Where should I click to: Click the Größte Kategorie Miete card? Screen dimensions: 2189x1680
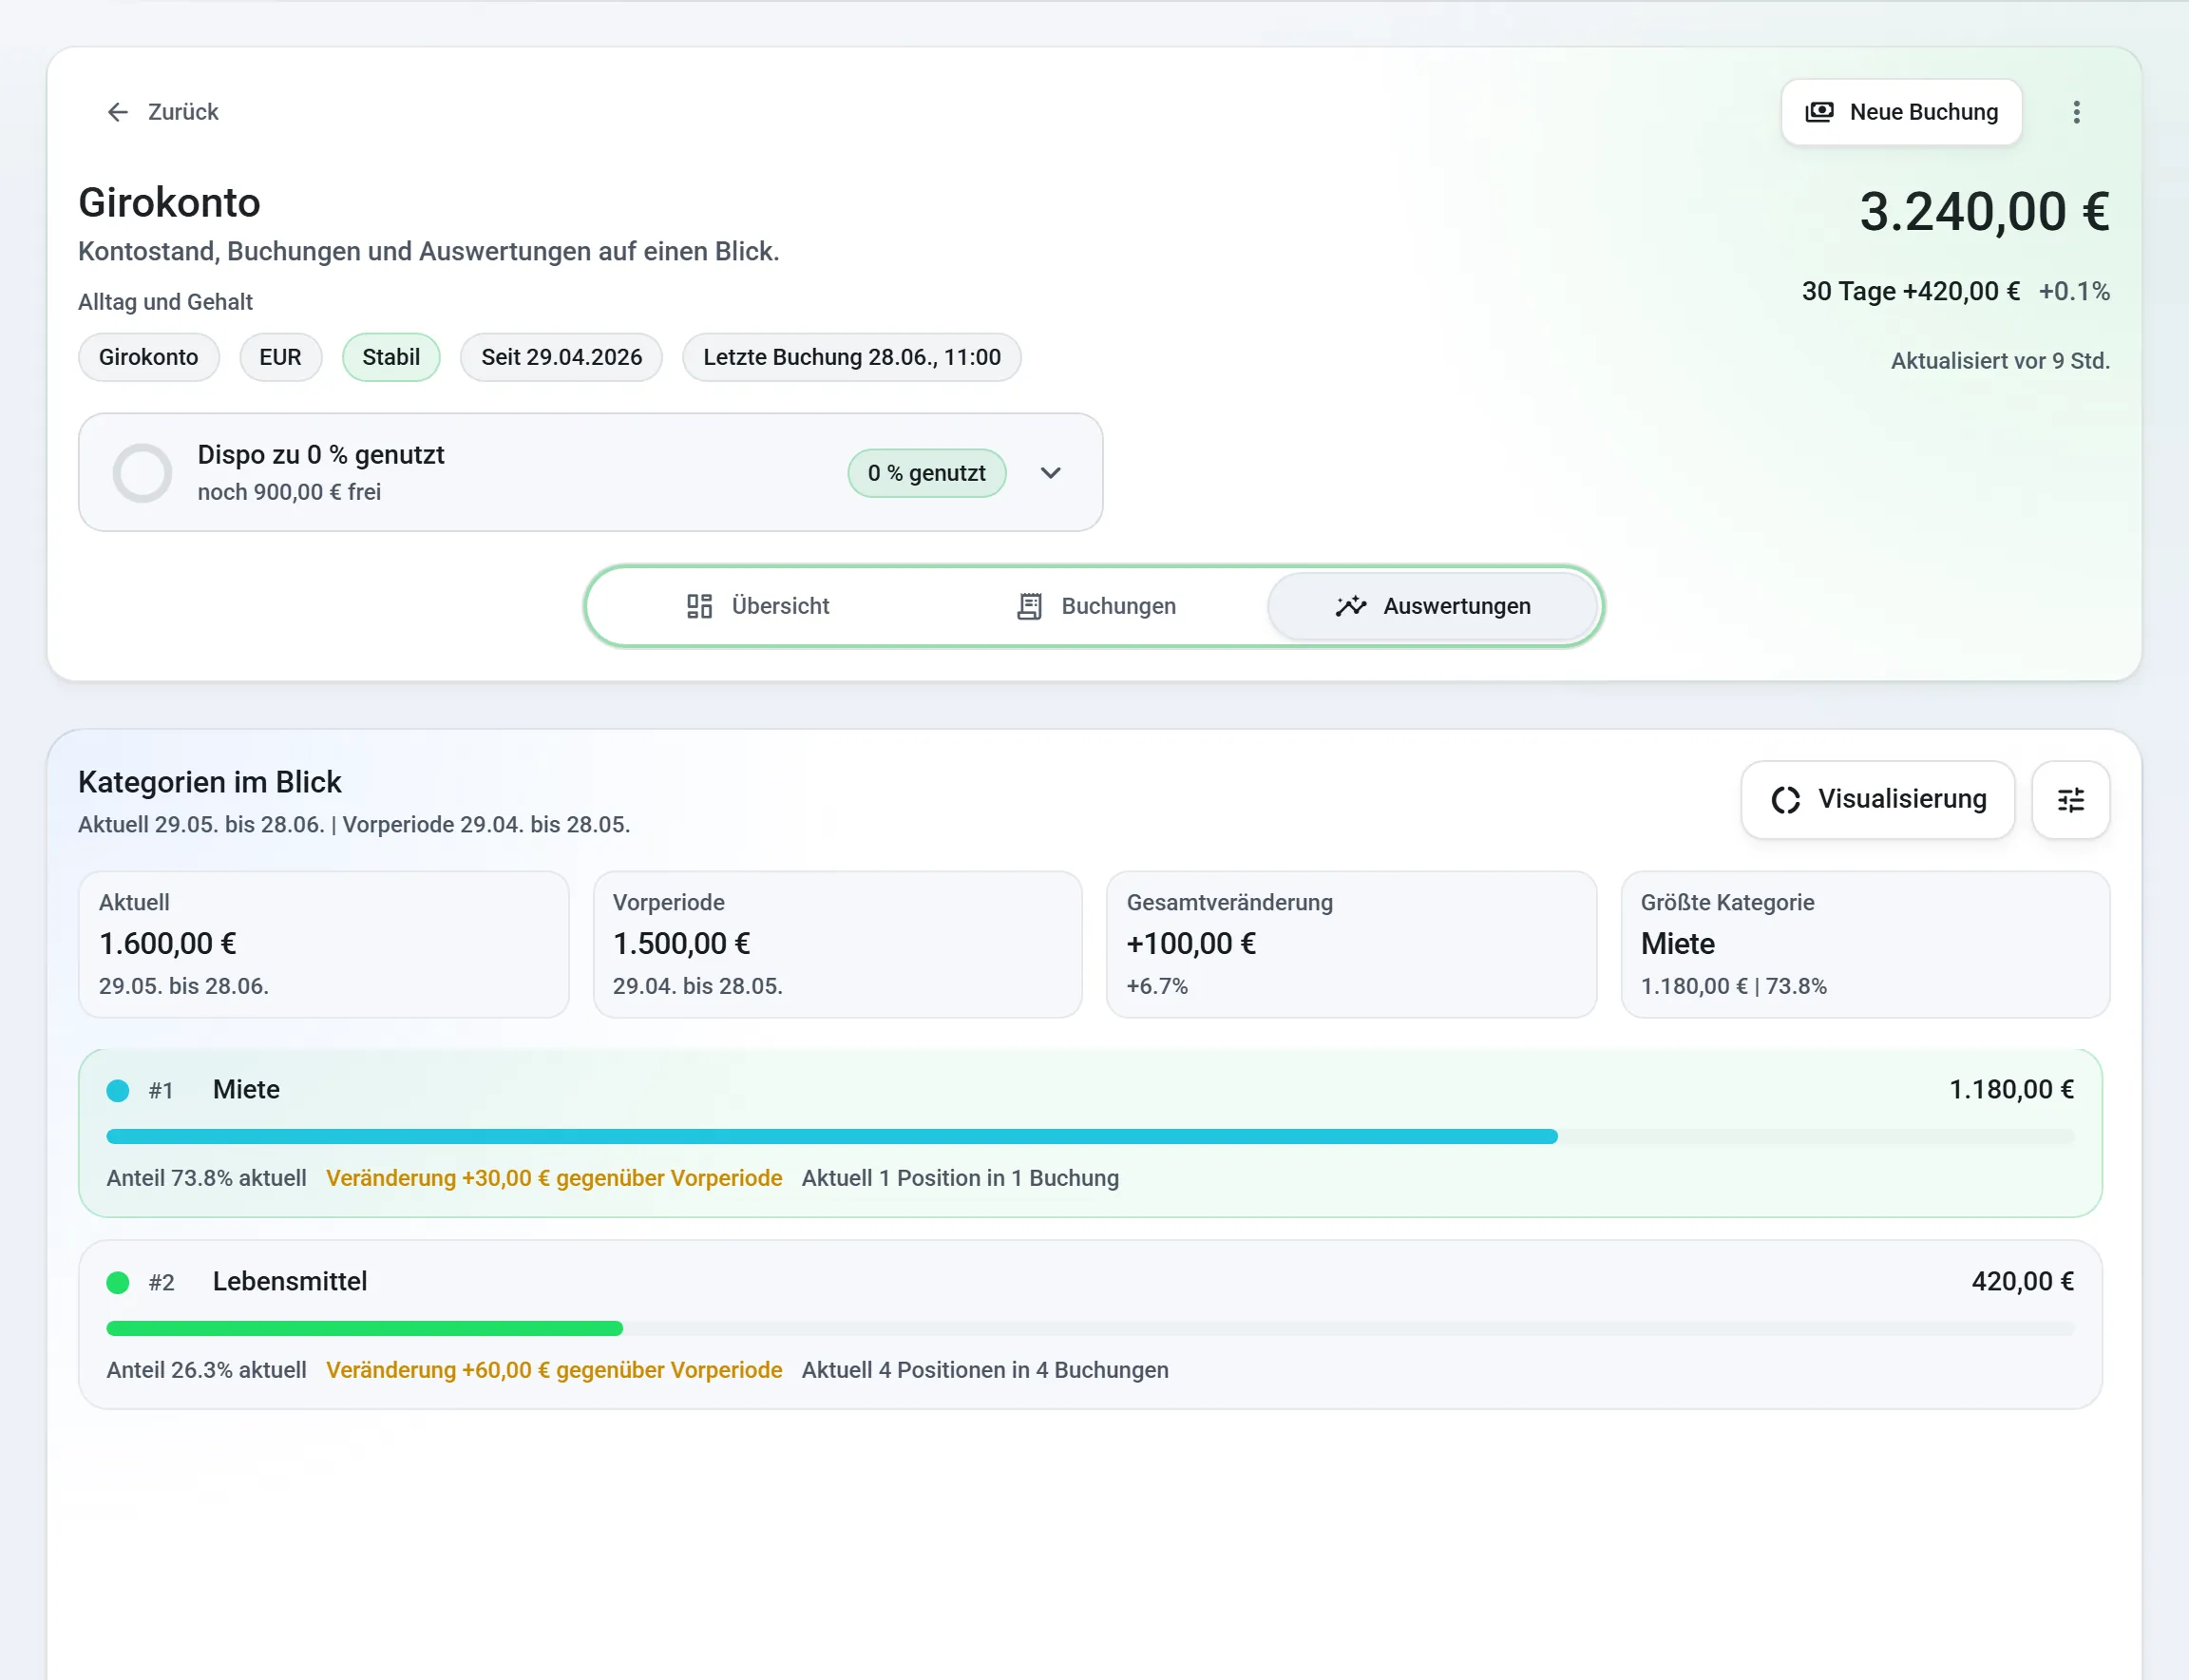[x=1865, y=944]
